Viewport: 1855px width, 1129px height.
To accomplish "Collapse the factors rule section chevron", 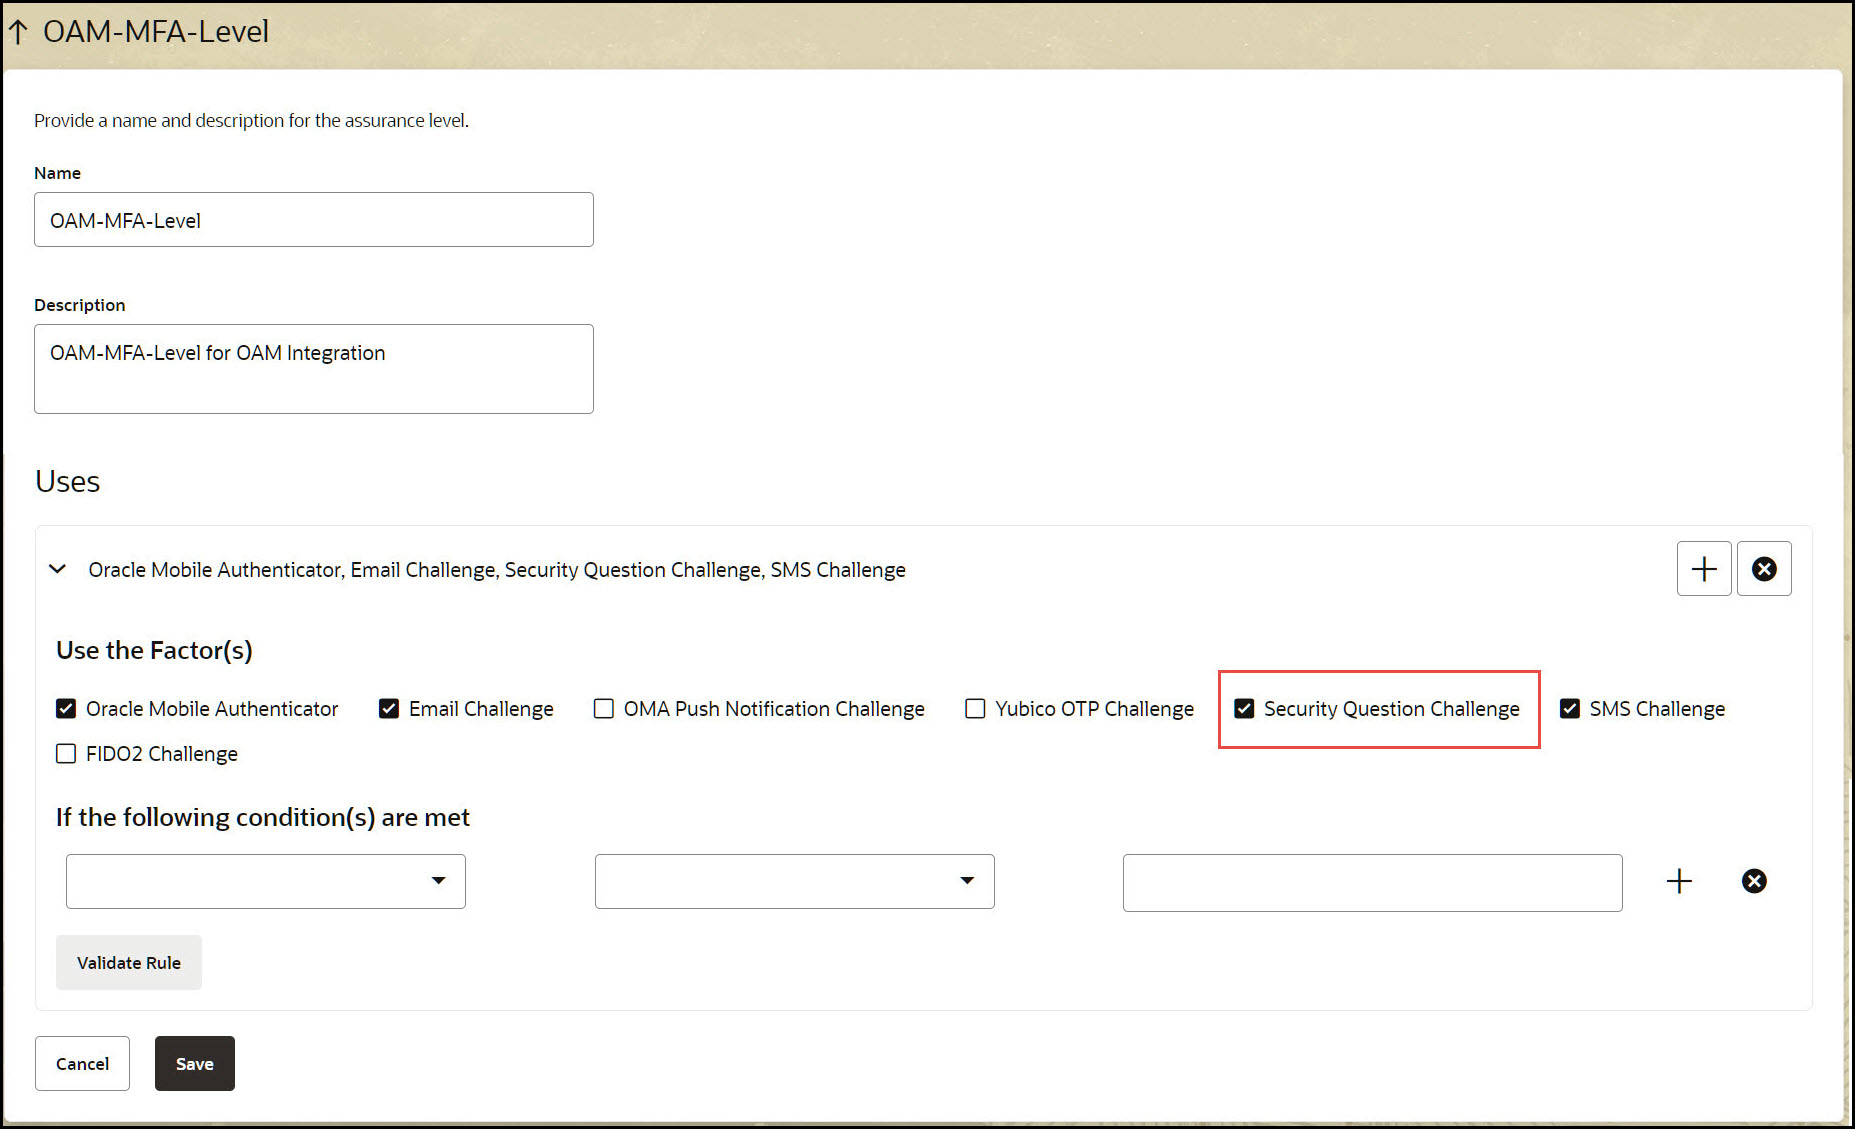I will click(58, 569).
